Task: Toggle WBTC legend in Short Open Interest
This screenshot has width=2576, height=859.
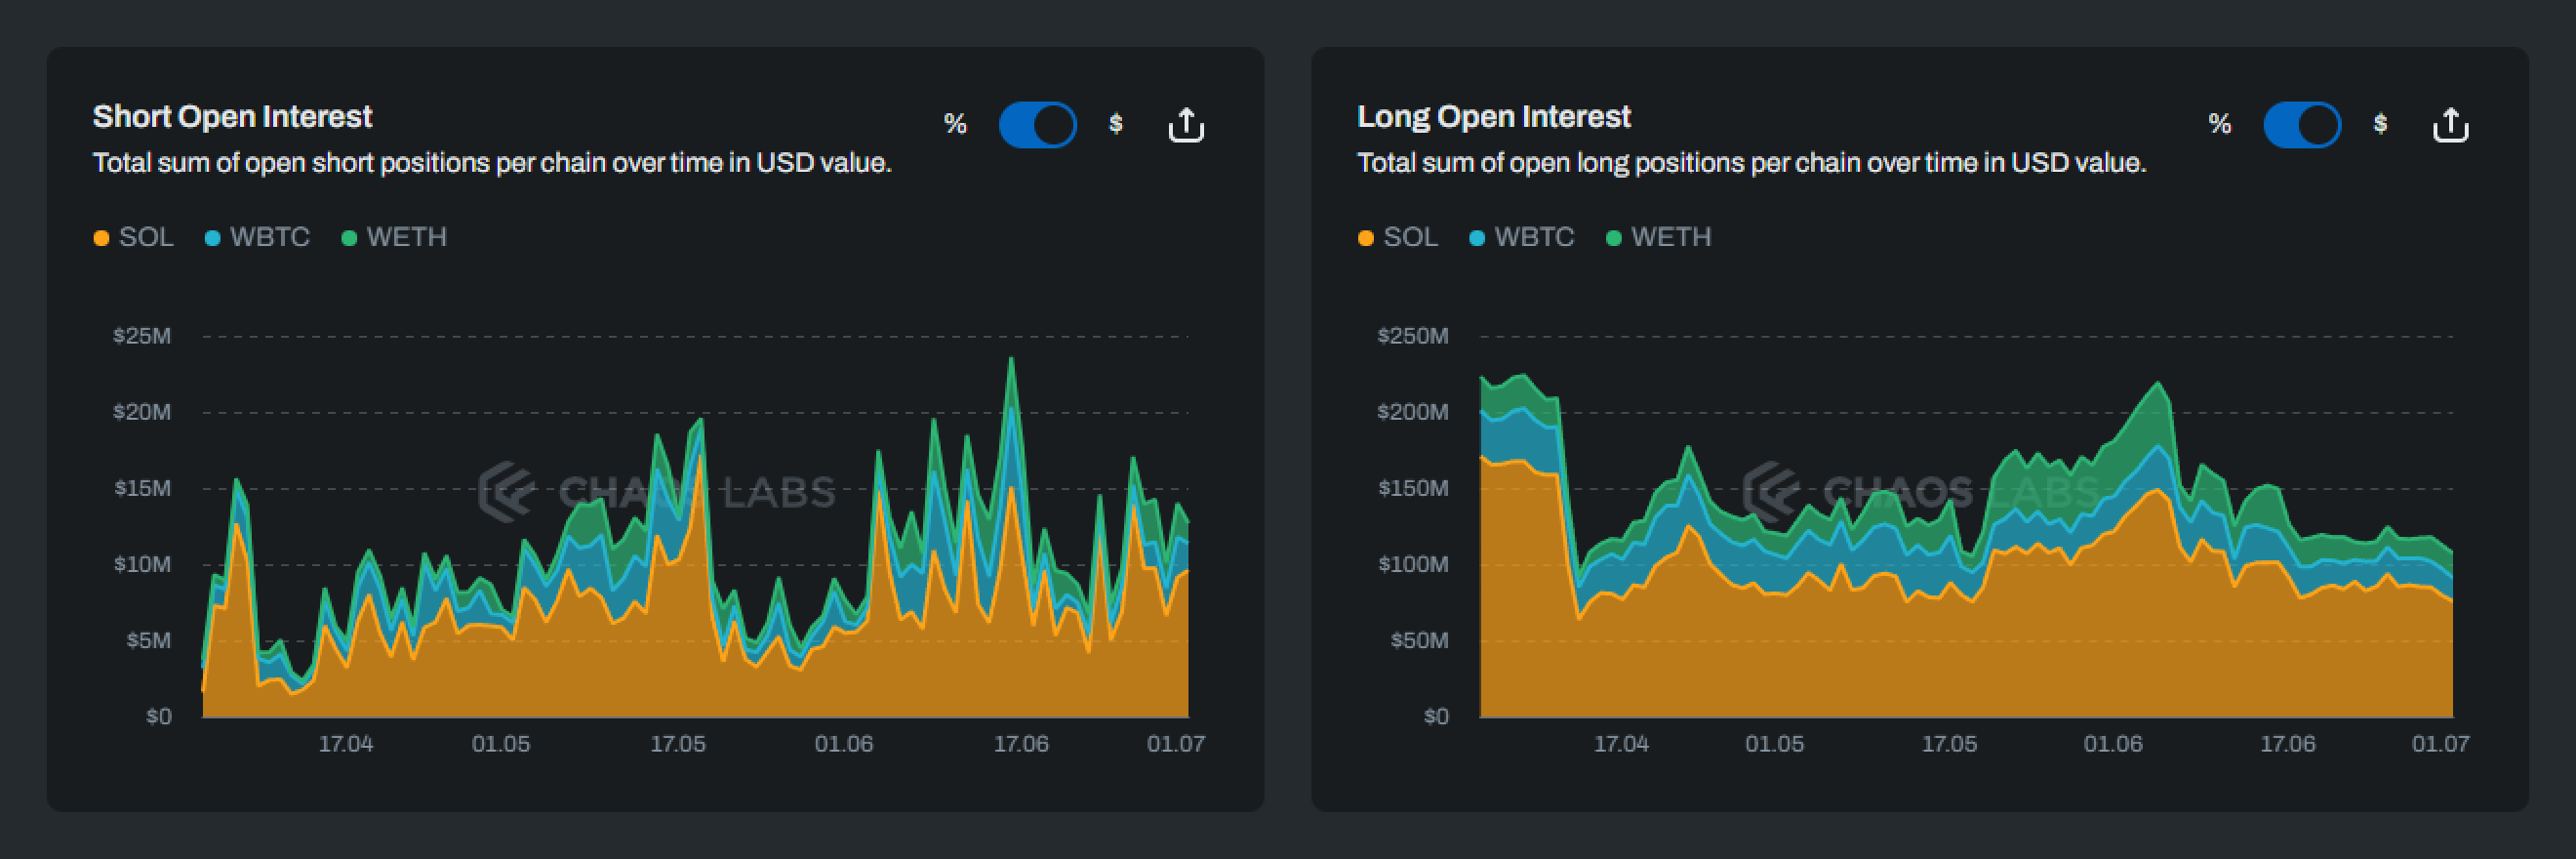Action: [x=257, y=237]
